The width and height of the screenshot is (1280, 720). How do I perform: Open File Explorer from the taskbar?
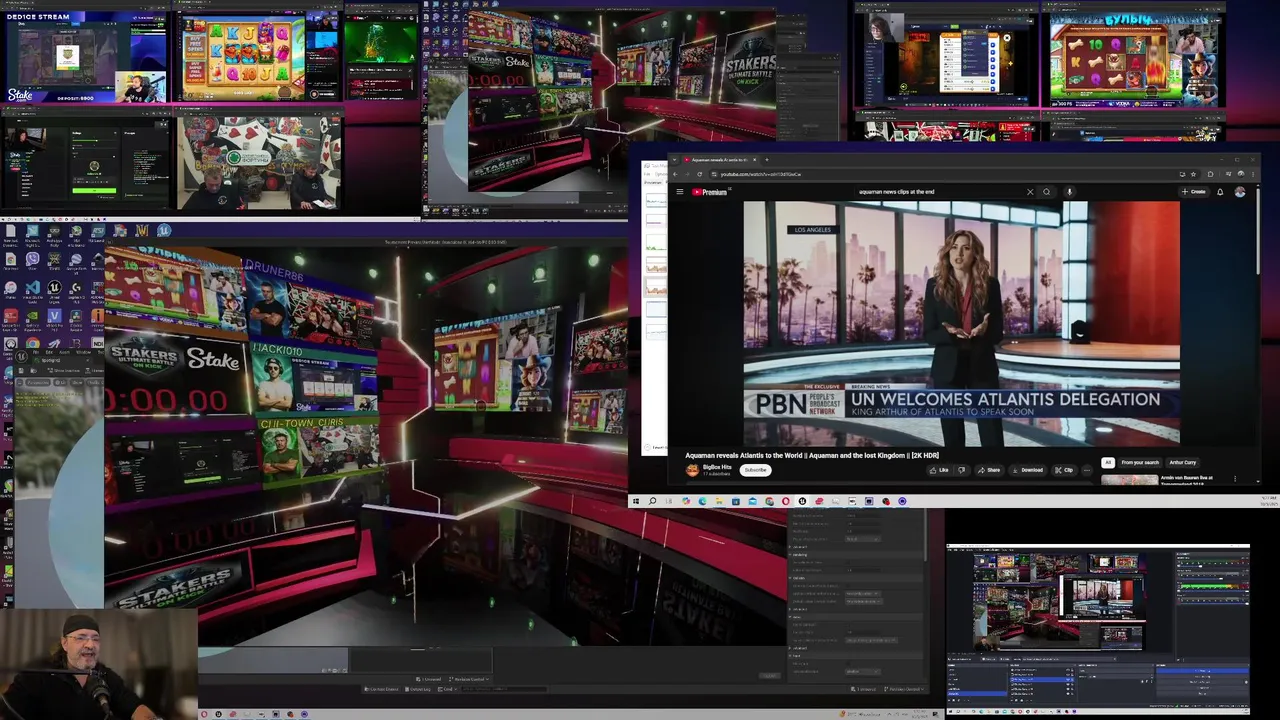pyautogui.click(x=718, y=501)
